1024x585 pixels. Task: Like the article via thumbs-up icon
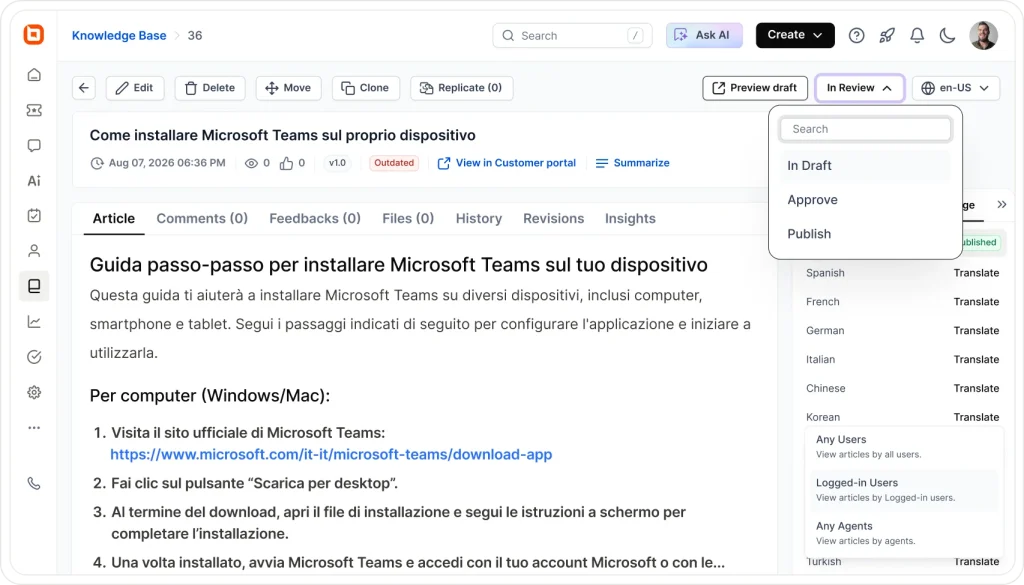click(286, 163)
